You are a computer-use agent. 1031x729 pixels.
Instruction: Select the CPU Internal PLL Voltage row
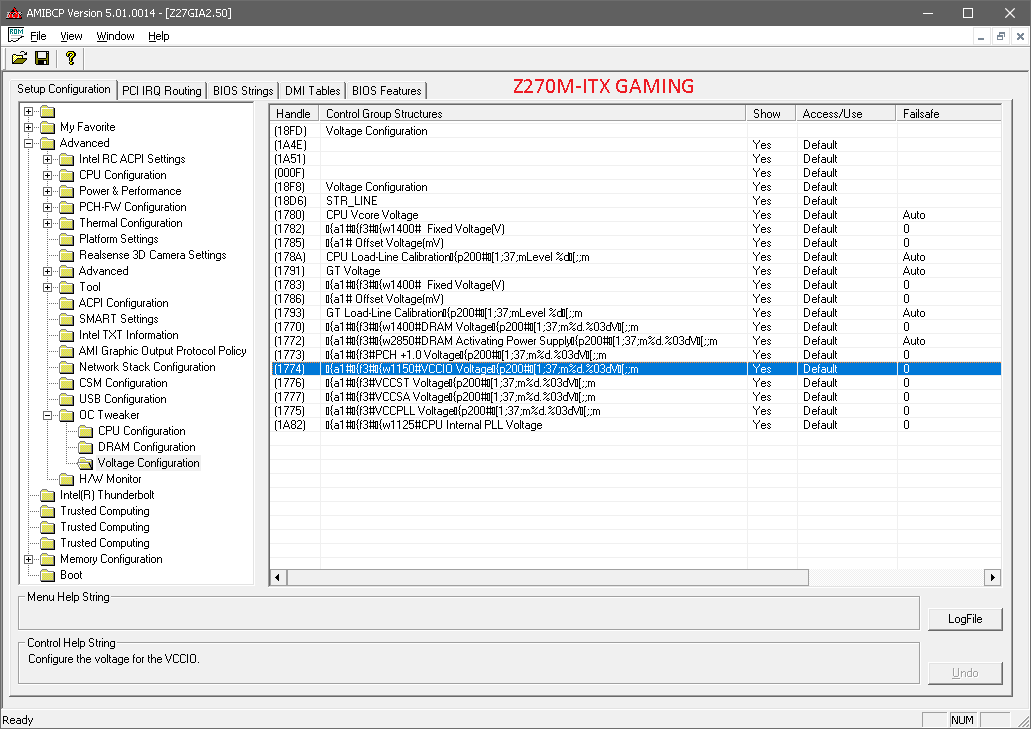(636, 425)
